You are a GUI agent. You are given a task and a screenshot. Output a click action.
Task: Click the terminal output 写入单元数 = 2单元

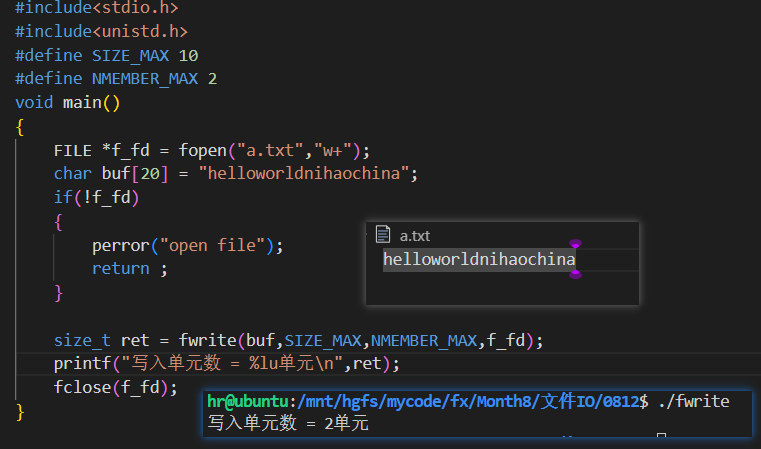pos(288,423)
